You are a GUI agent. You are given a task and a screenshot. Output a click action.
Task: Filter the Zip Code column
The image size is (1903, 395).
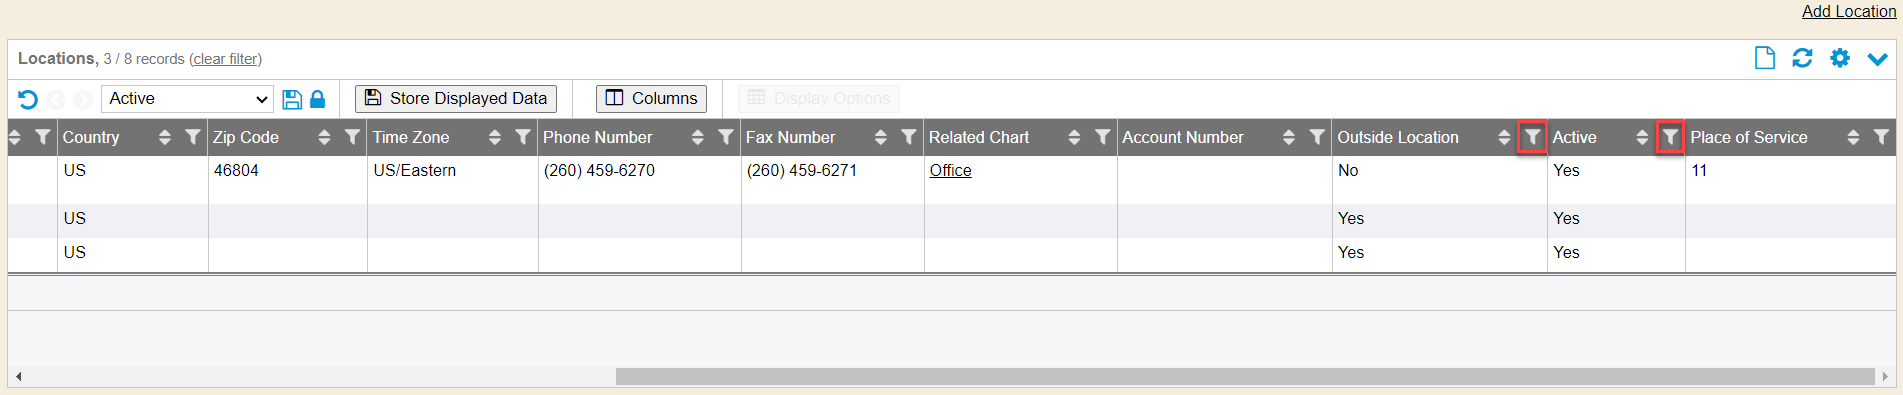point(352,137)
